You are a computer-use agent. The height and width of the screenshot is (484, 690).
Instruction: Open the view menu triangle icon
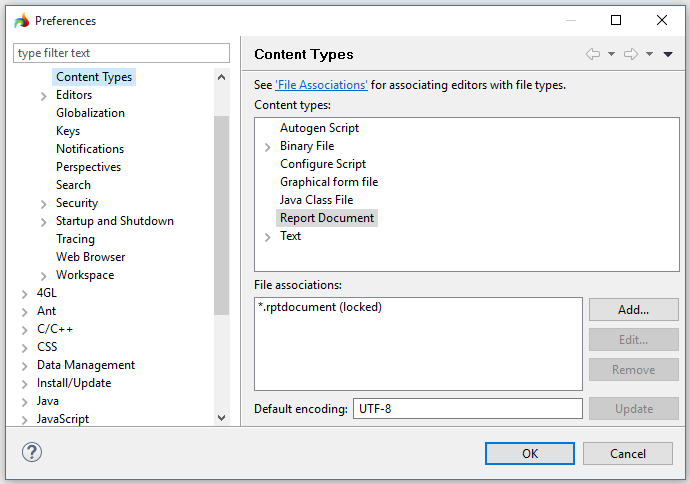click(668, 55)
